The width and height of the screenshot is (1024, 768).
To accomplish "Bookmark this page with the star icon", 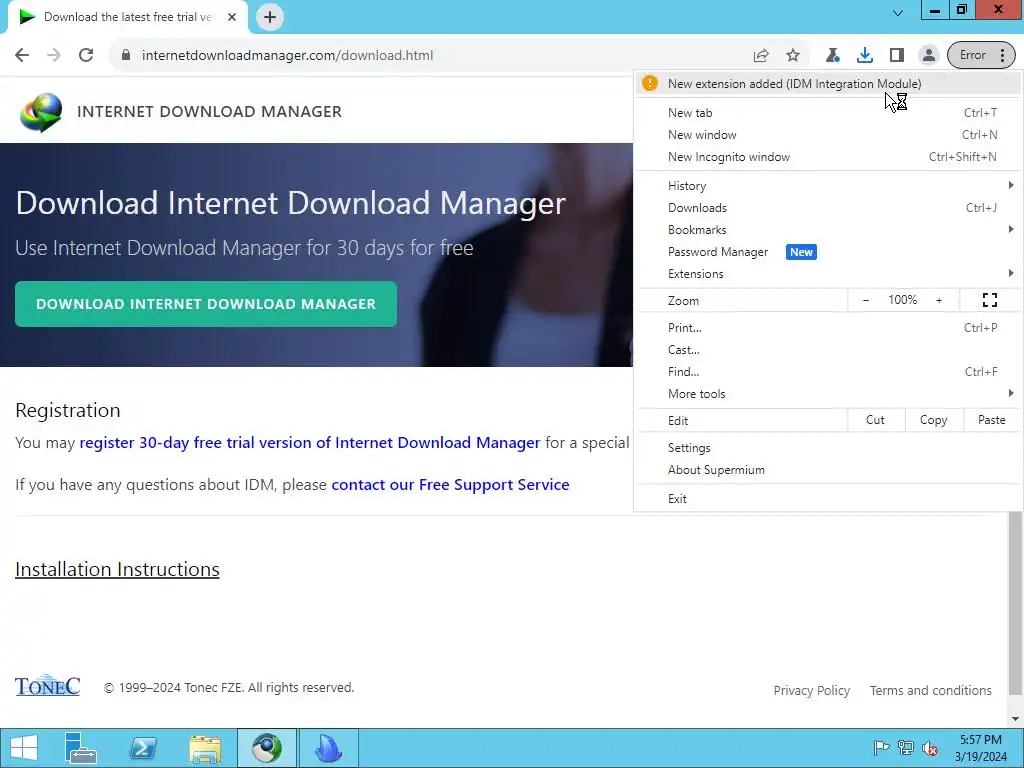I will click(793, 56).
